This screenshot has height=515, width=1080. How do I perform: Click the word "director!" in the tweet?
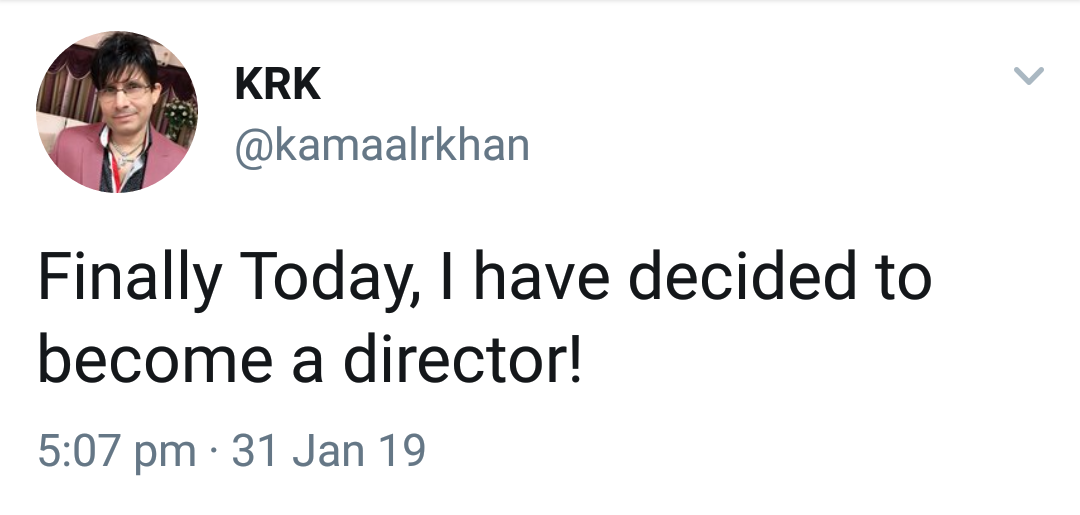pyautogui.click(x=462, y=363)
